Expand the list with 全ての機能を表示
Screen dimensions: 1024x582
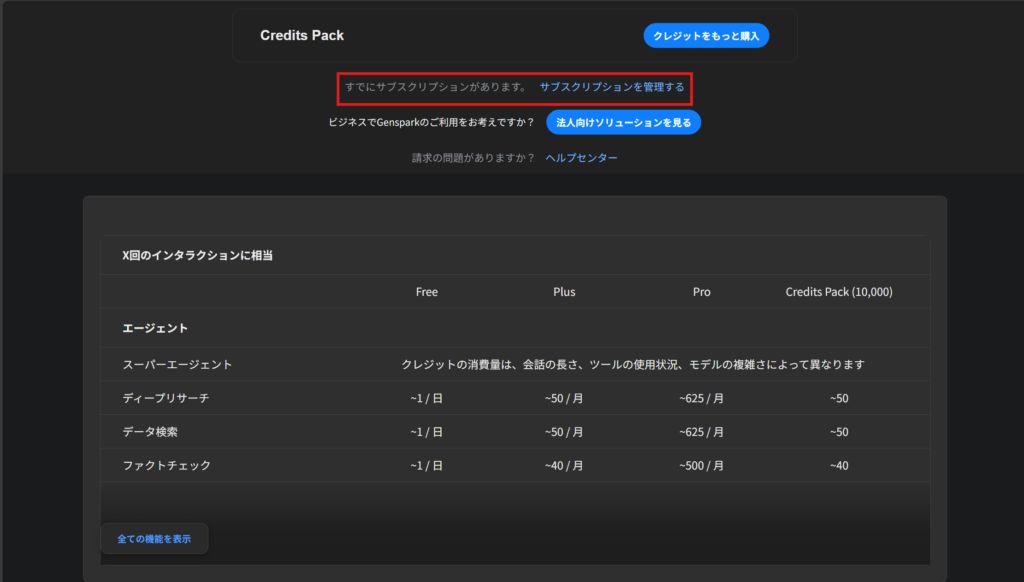pyautogui.click(x=154, y=539)
